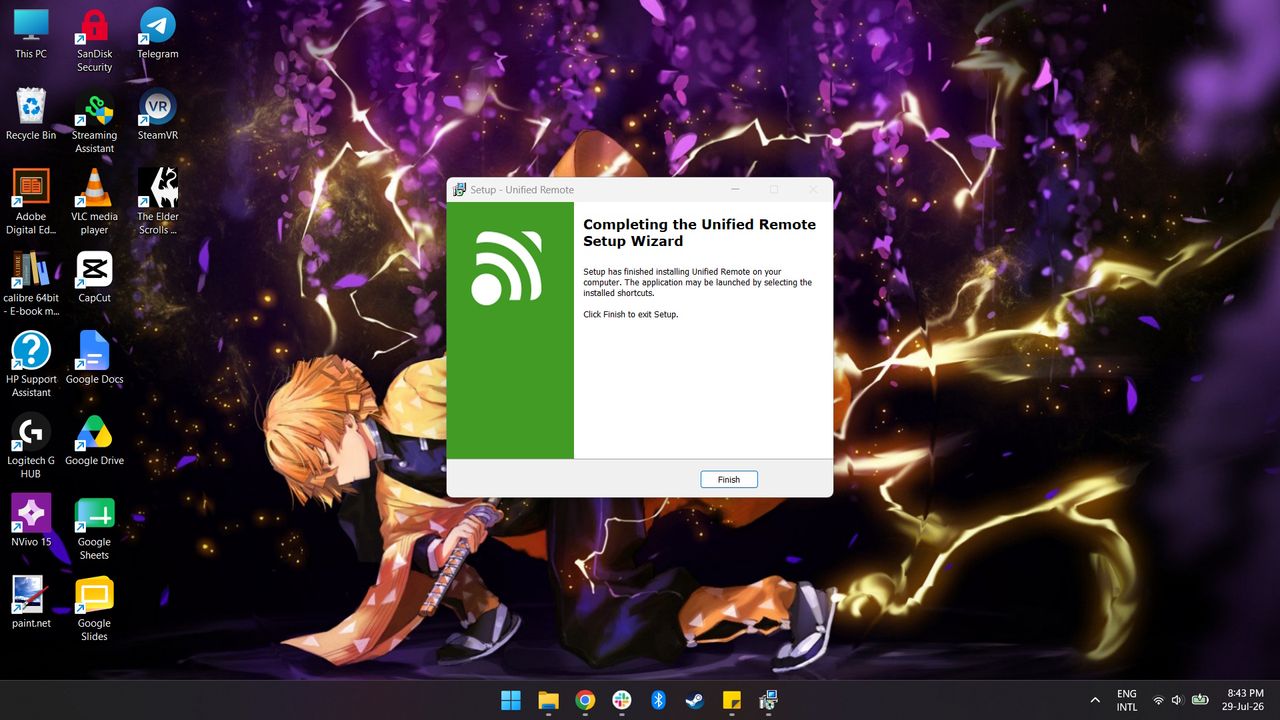The width and height of the screenshot is (1280, 720).
Task: Click the Setup window title bar icon
Action: tap(459, 189)
